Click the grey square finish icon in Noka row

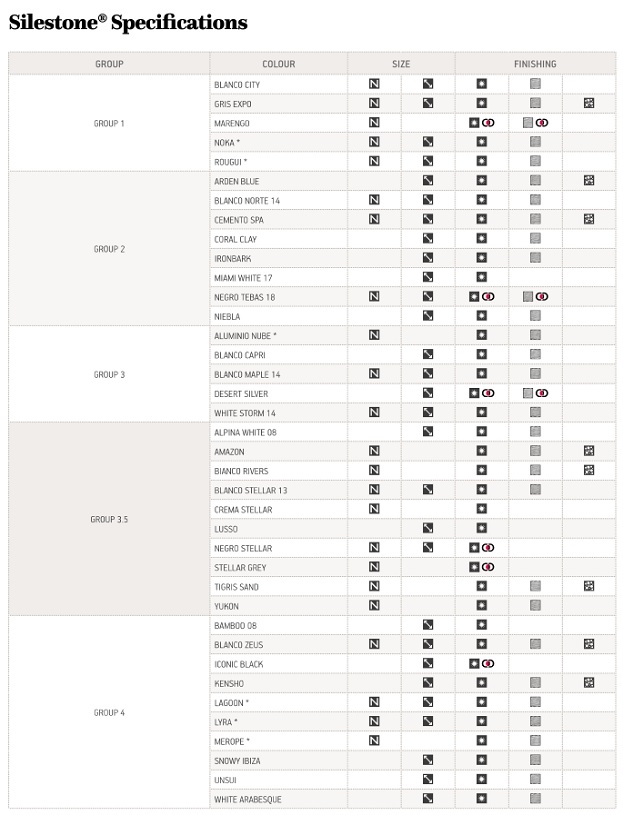[535, 143]
